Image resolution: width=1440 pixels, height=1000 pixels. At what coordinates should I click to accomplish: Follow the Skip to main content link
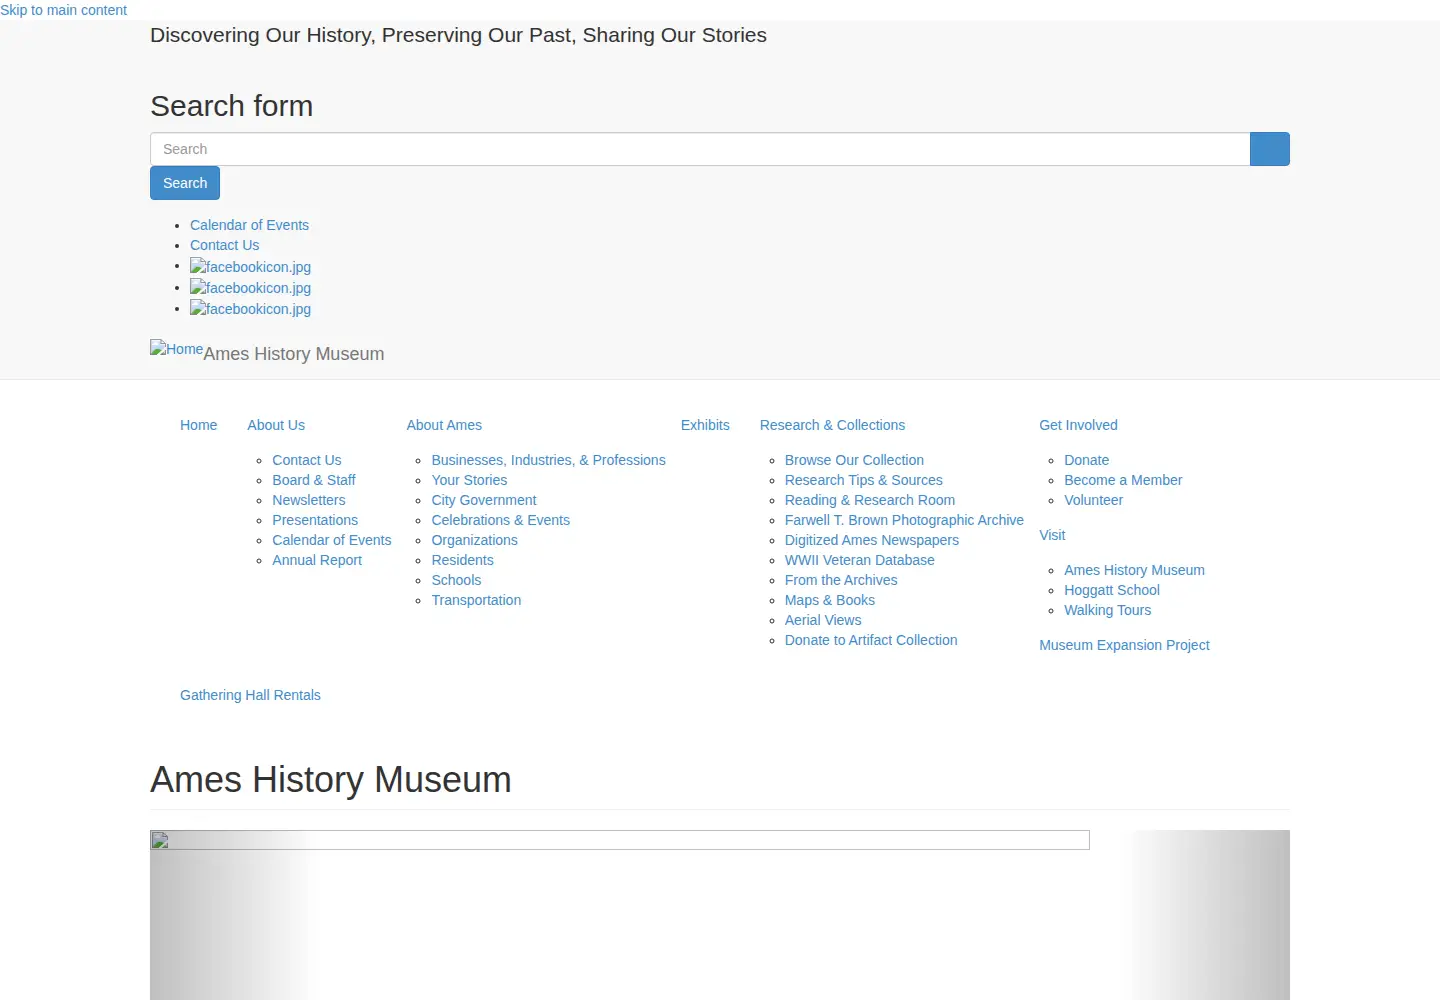point(63,10)
